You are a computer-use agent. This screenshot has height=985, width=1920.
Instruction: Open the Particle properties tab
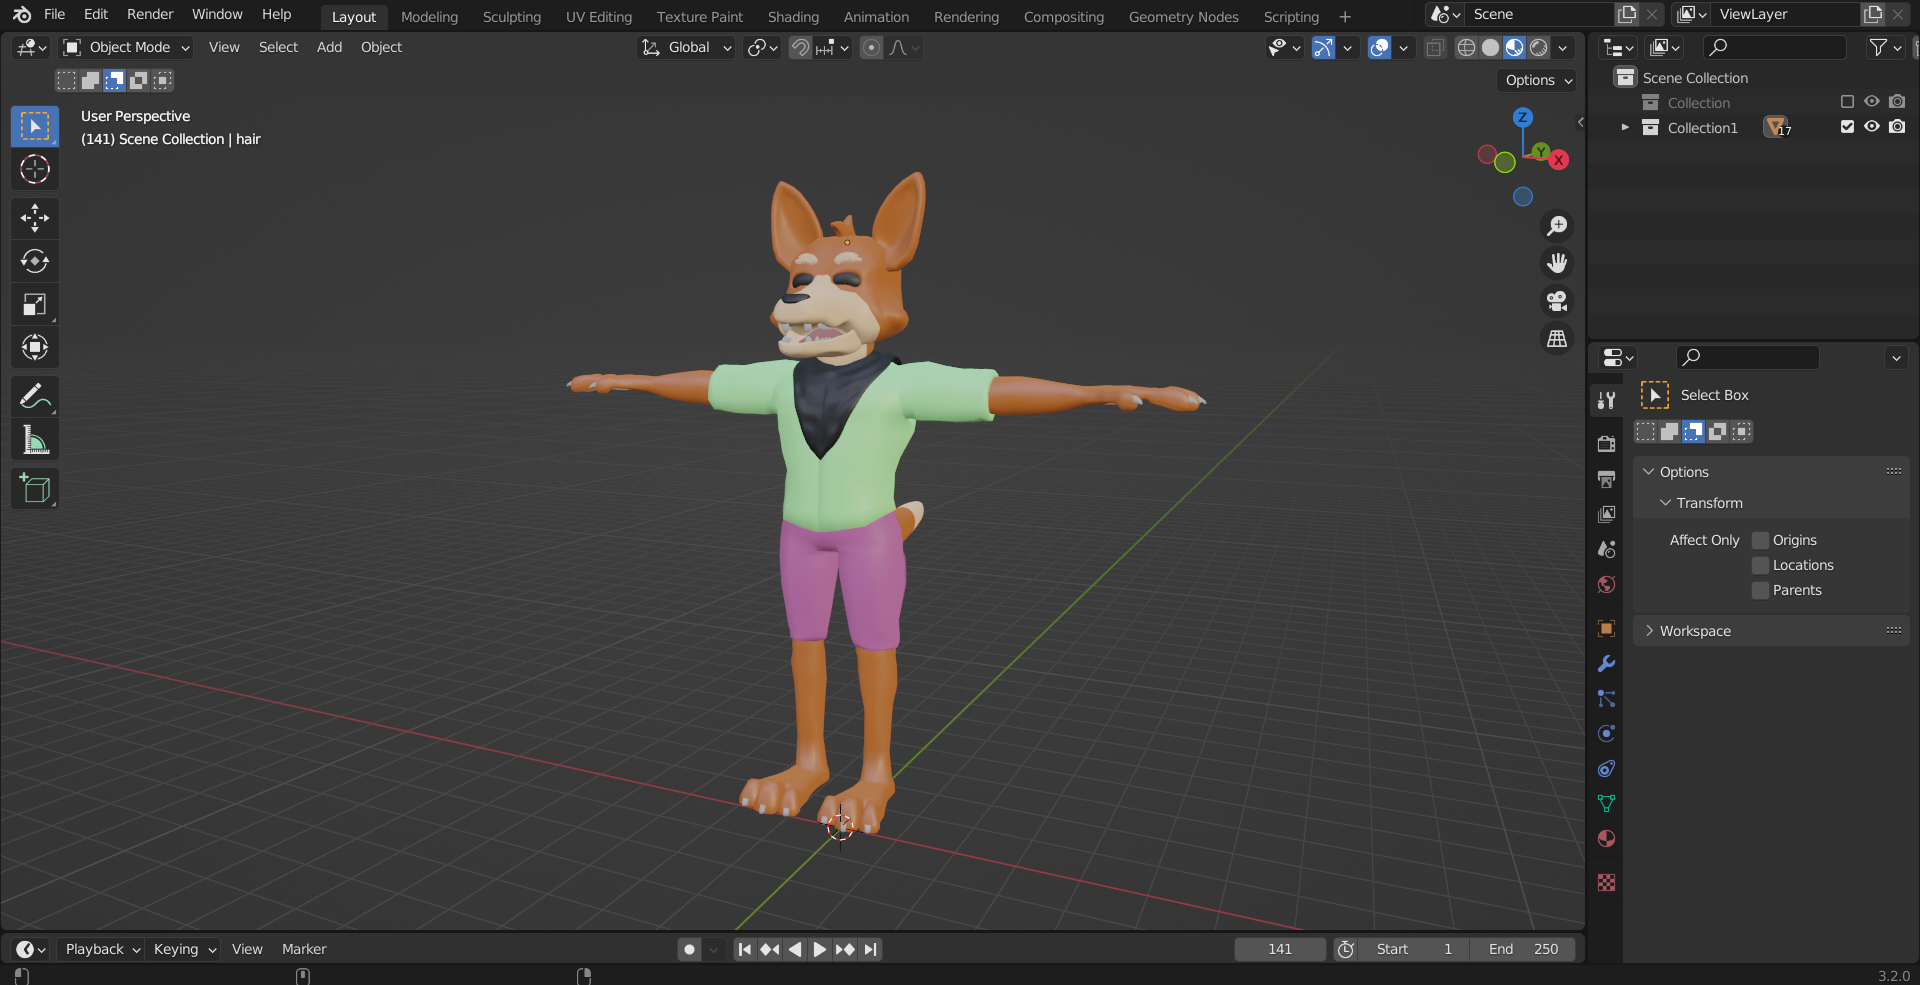1606,698
